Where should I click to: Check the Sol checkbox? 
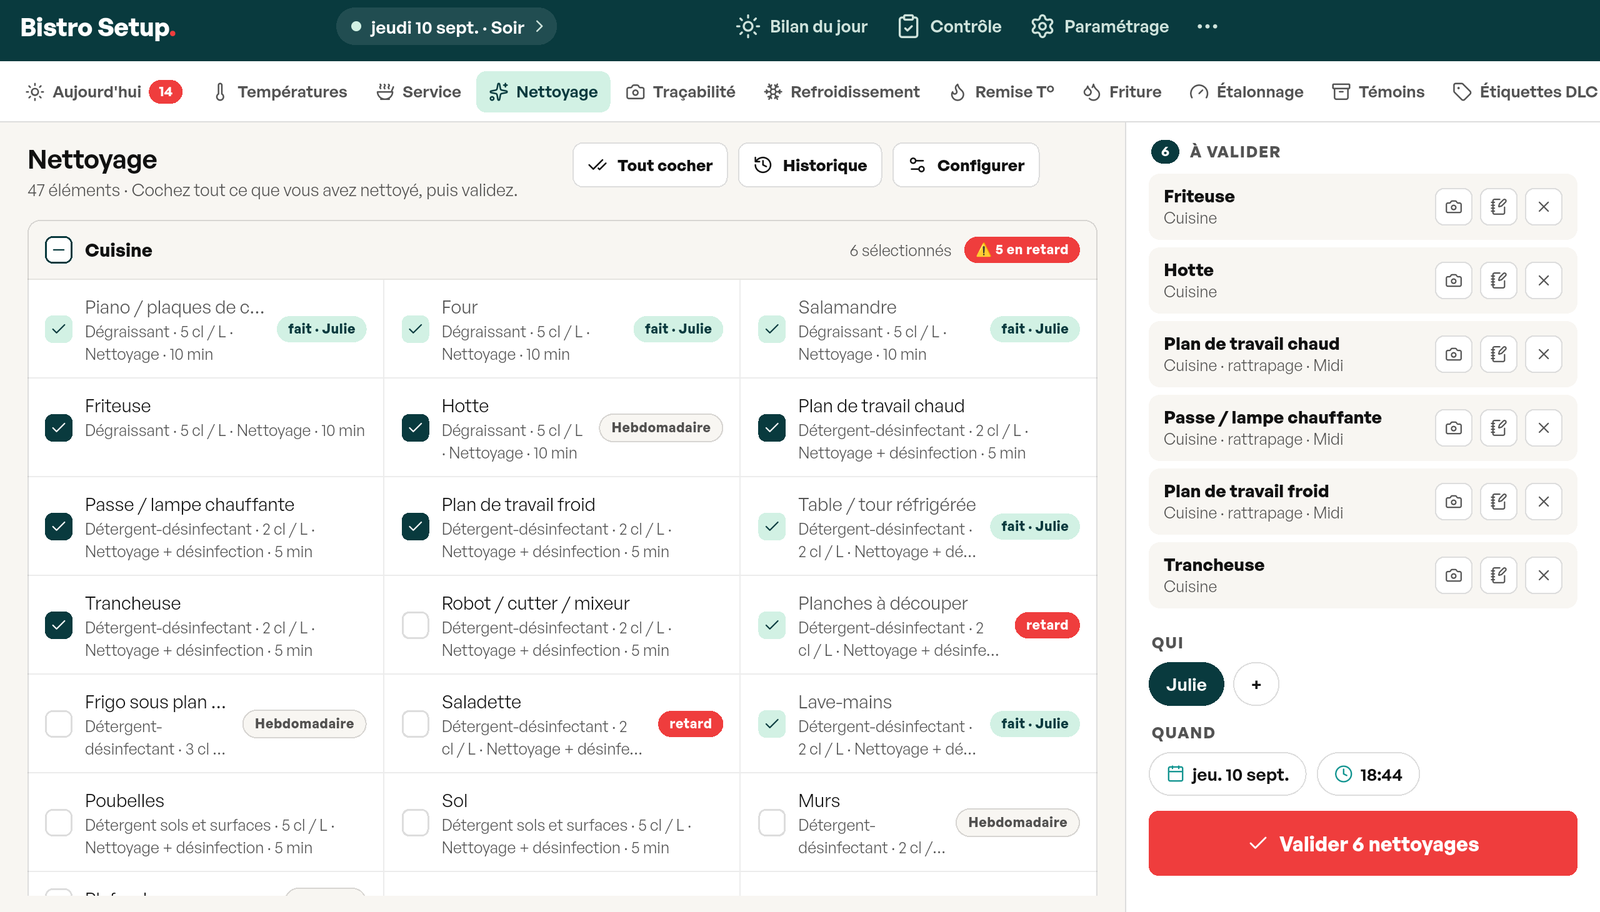click(x=416, y=823)
